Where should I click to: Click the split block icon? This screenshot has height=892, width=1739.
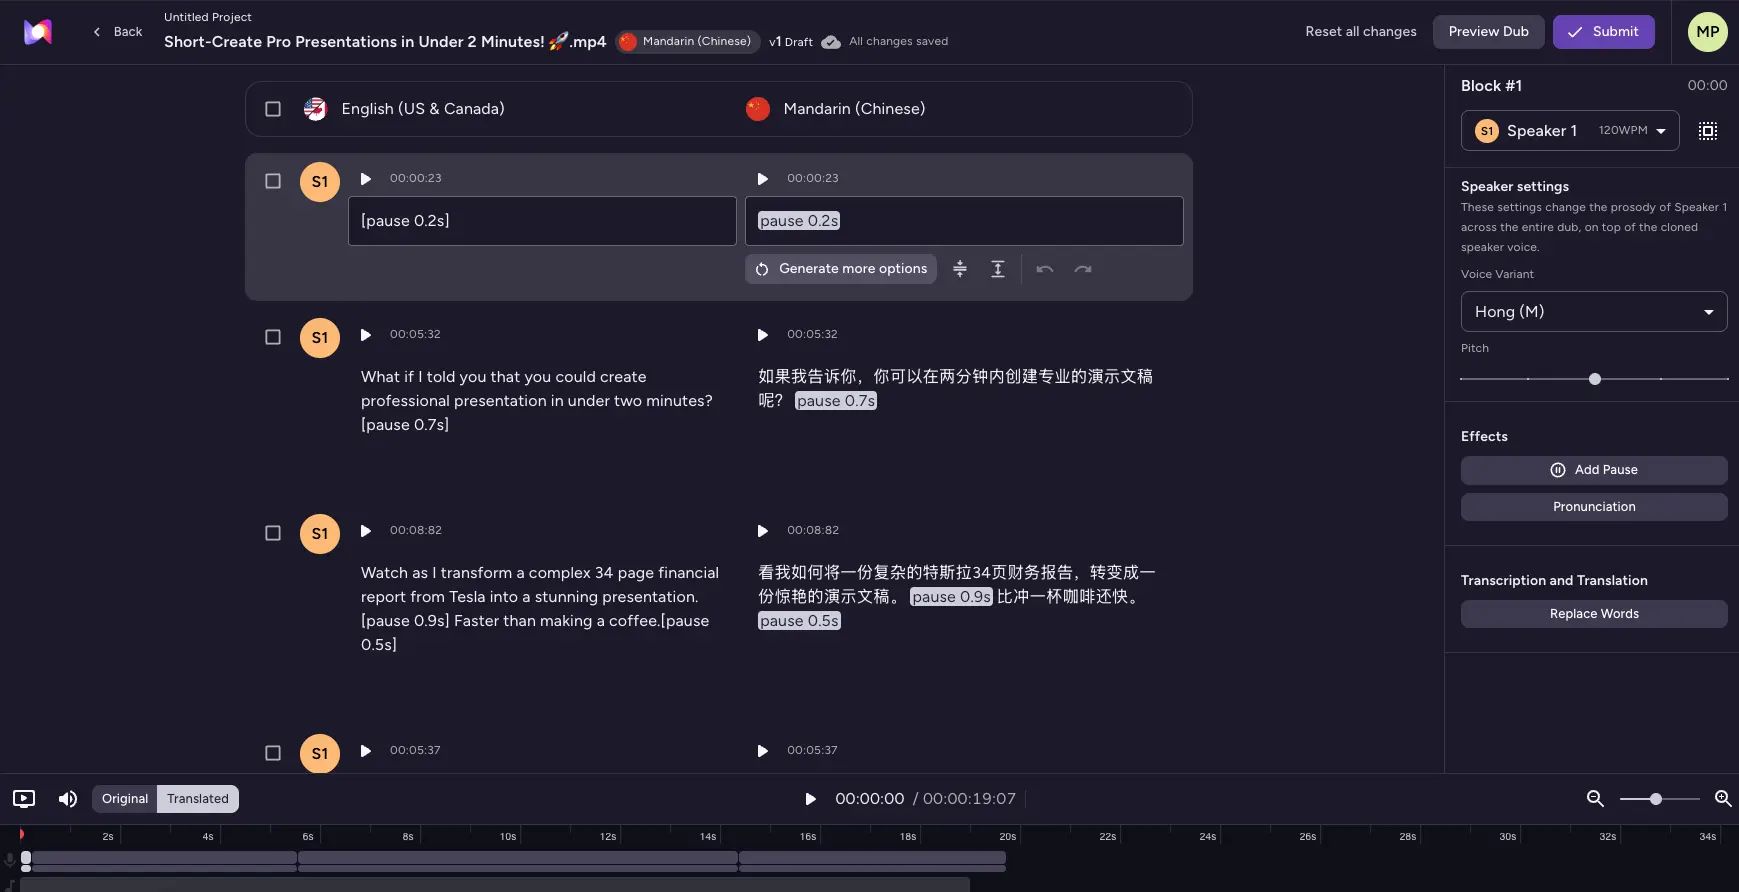coord(998,269)
